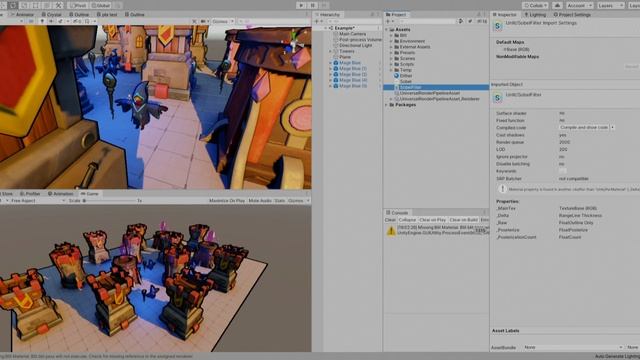Open the Scene view camera settings icon
Image resolution: width=640 pixels, height=360 pixels.
pyautogui.click(x=204, y=21)
